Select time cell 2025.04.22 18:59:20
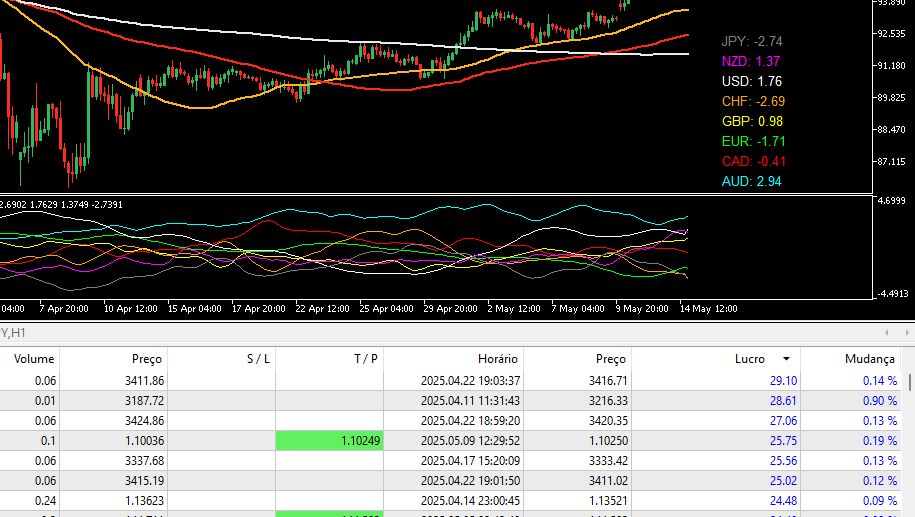The image size is (915, 517). [x=470, y=421]
